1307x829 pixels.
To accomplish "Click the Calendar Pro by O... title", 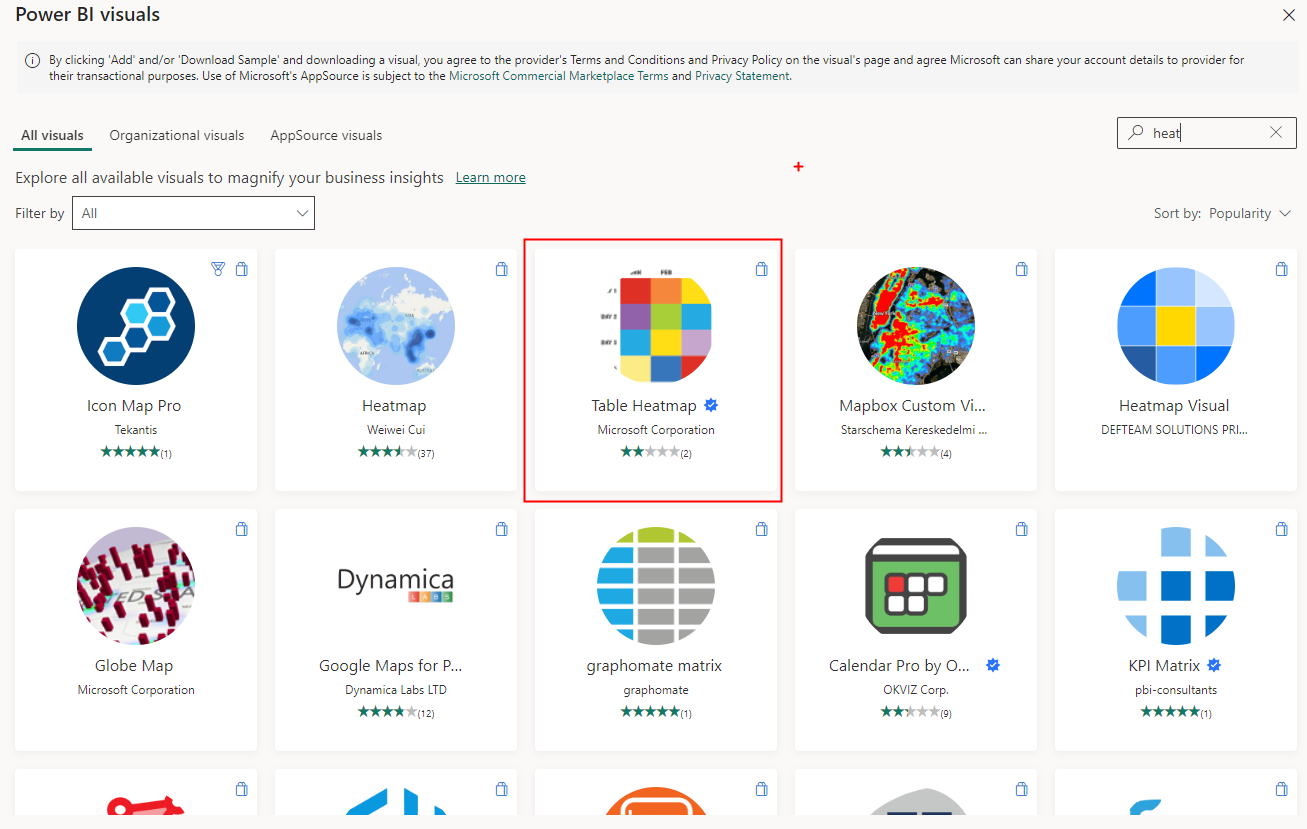I will pos(900,666).
